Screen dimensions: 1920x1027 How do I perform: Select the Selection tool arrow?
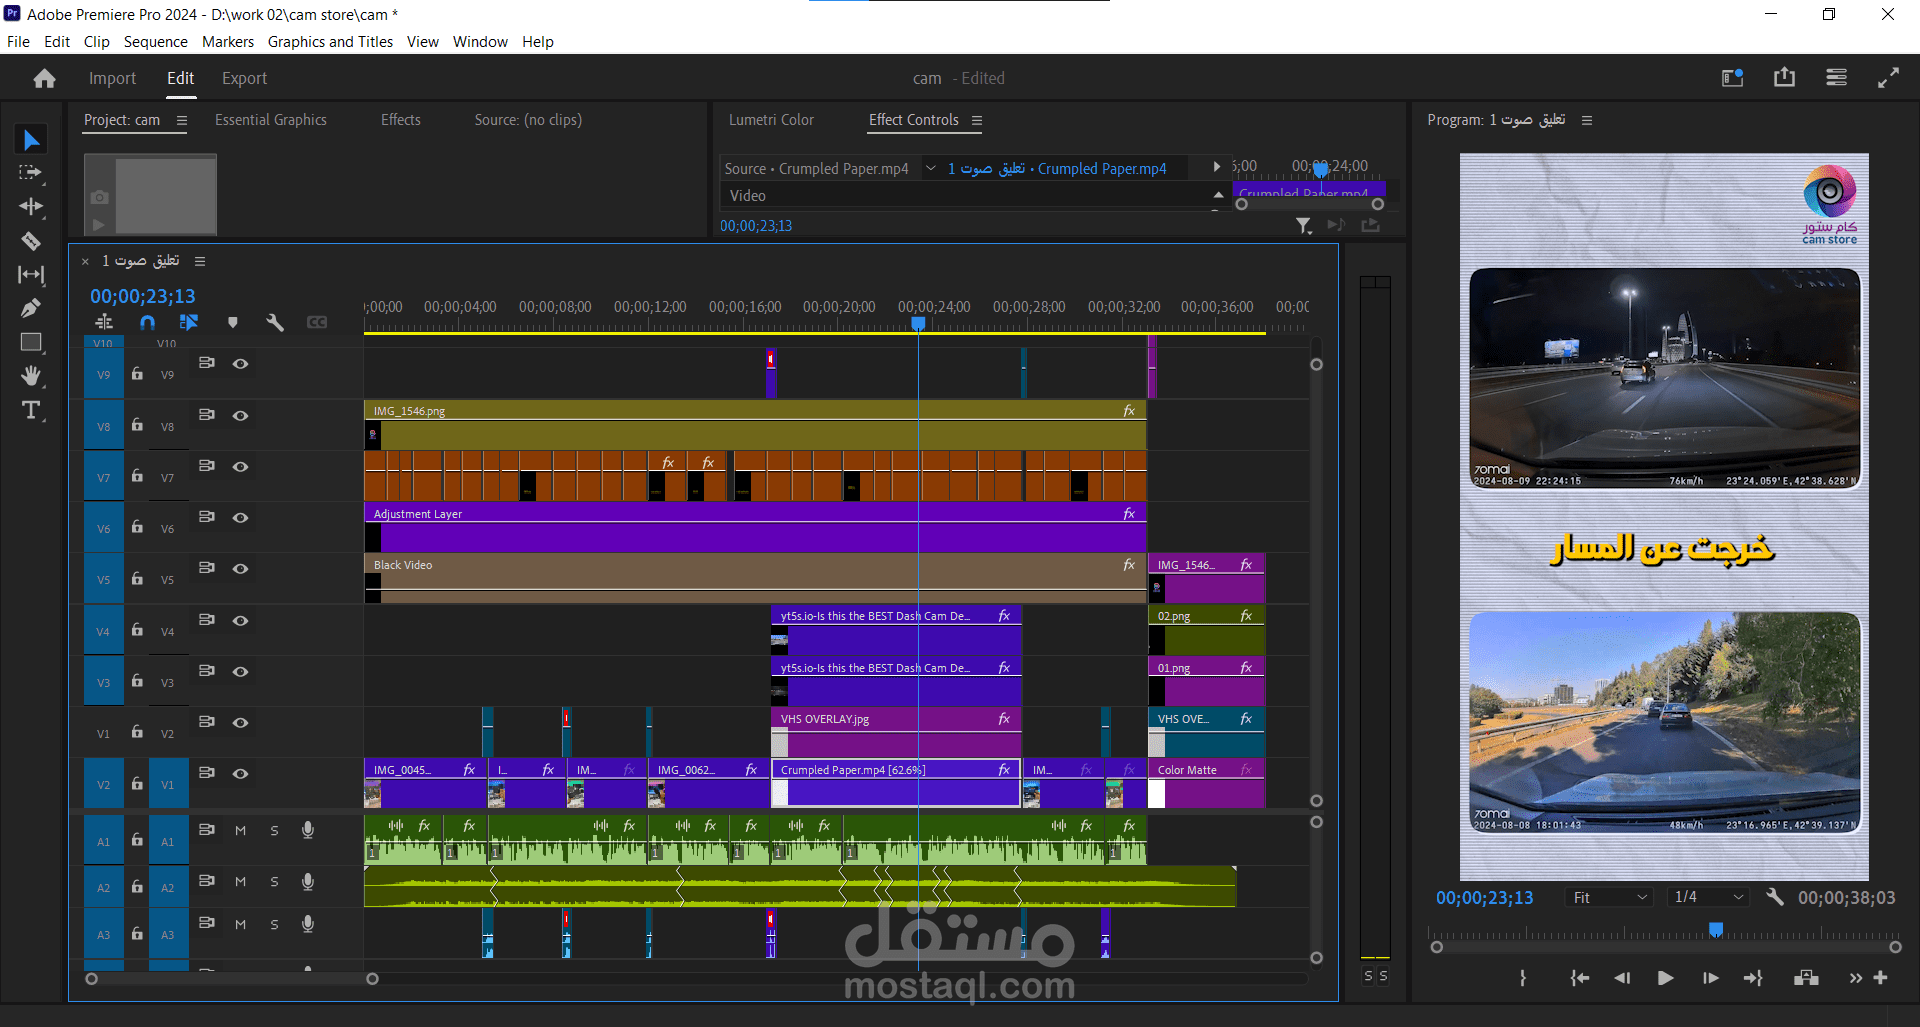[x=31, y=140]
